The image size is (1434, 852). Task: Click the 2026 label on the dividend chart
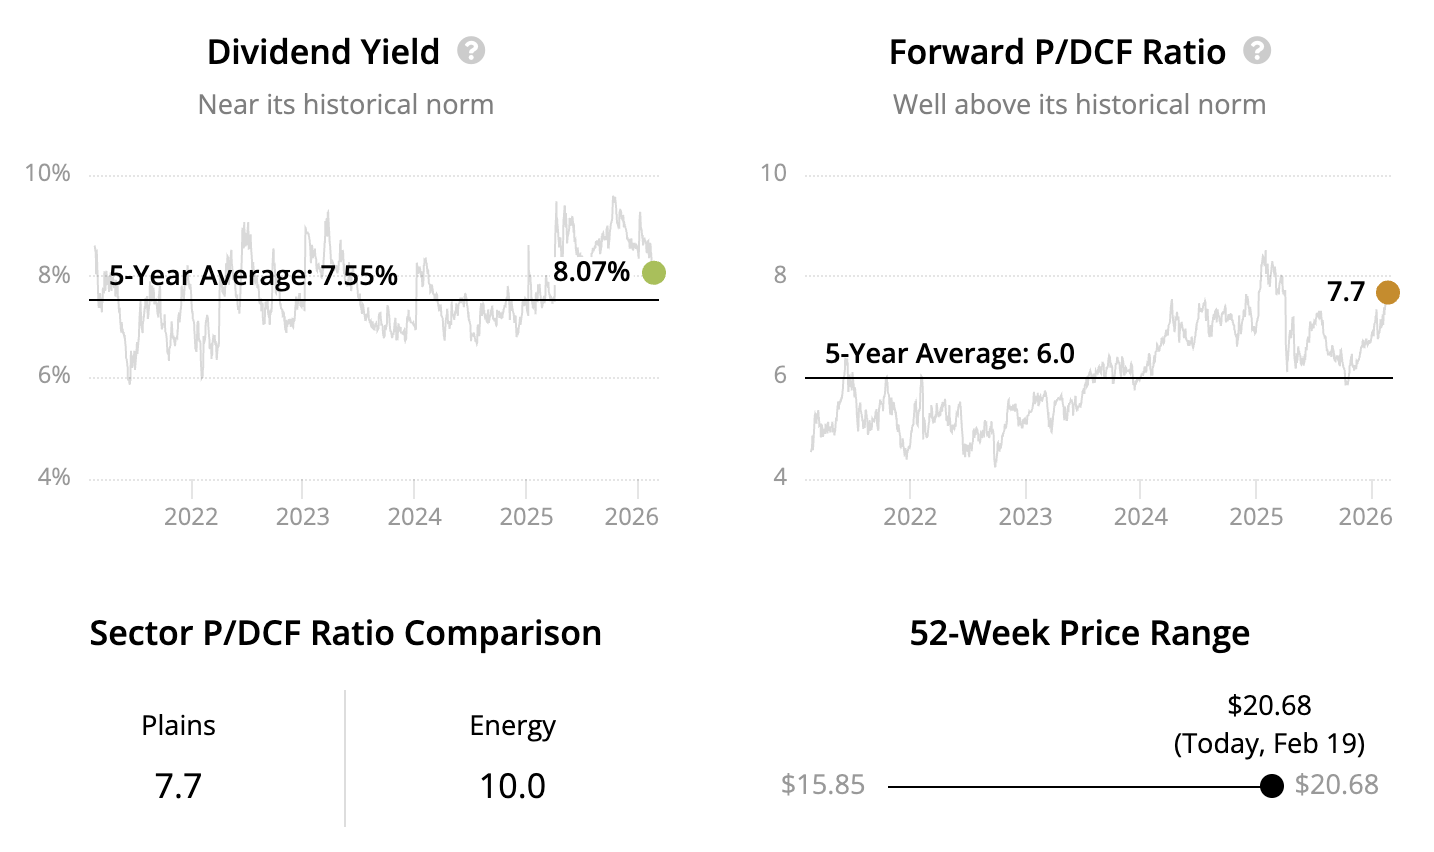point(632,517)
